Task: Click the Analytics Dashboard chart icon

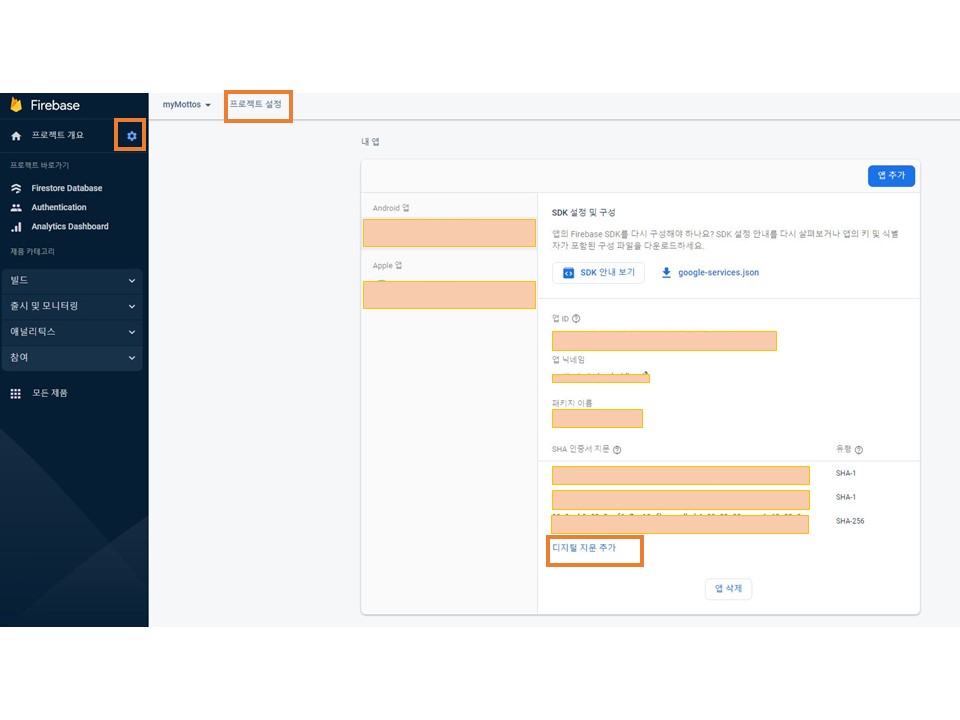Action: coord(16,227)
